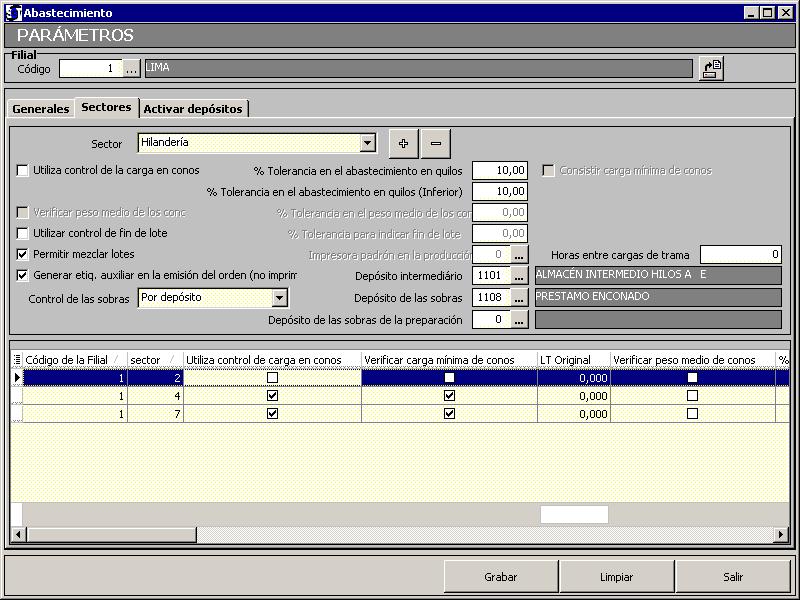The height and width of the screenshot is (600, 800).
Task: Click the icon button right of LIMA field
Action: pos(710,69)
